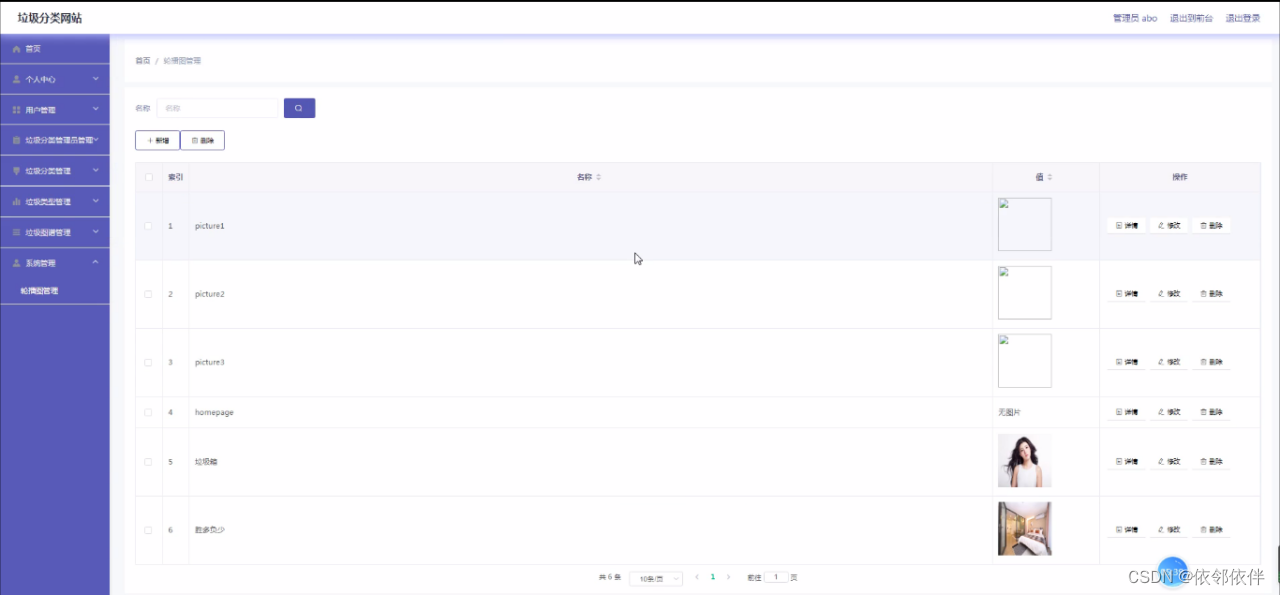Click the picture1 name cell
Image resolution: width=1280 pixels, height=595 pixels.
[x=590, y=226]
